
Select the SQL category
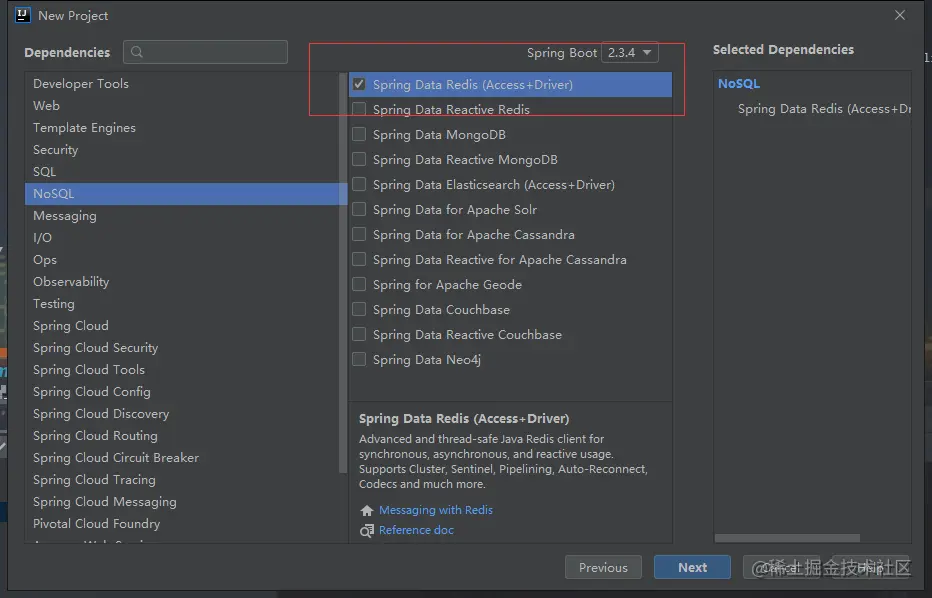coord(182,172)
